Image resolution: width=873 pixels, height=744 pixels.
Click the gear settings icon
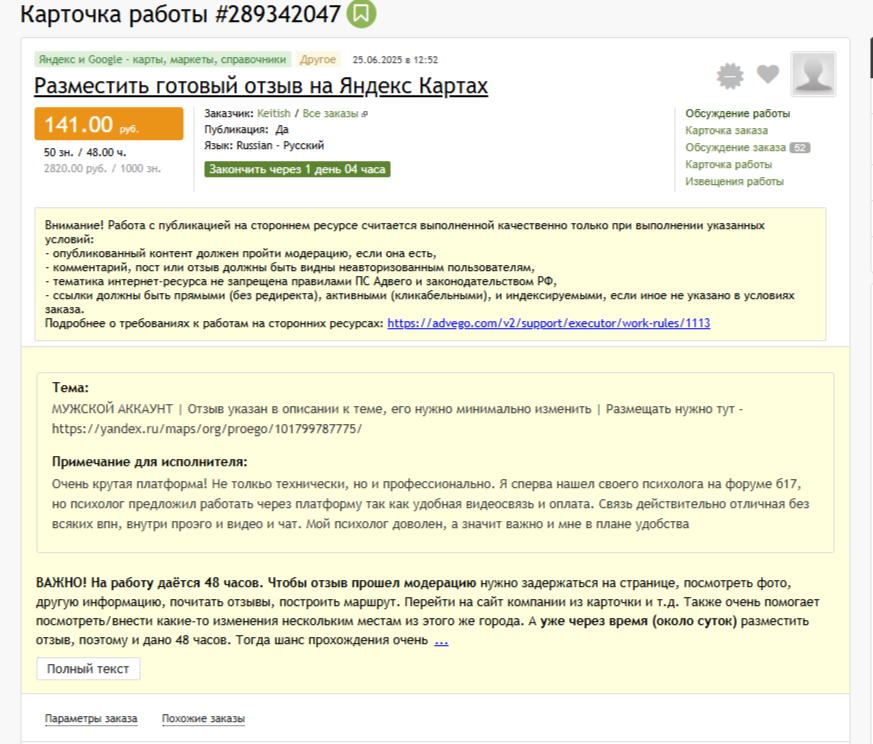730,76
